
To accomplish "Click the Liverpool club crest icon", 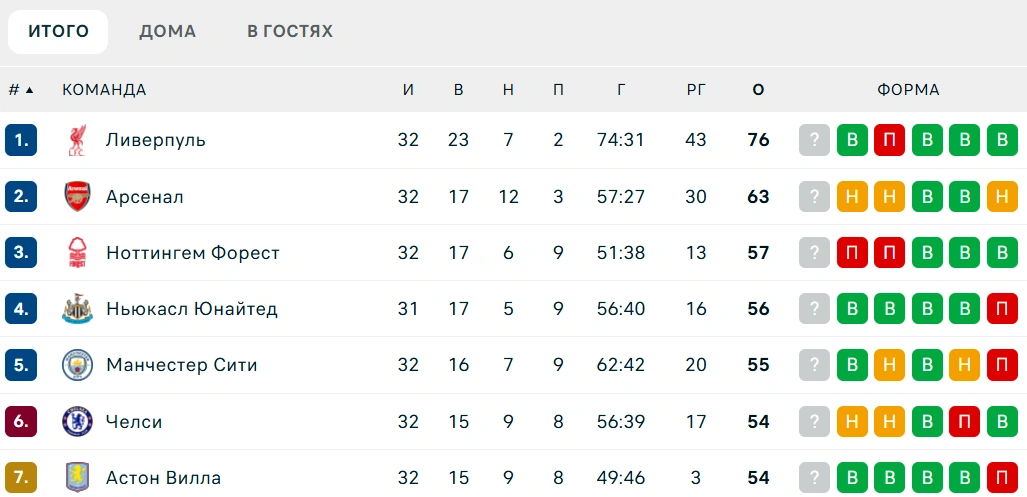I will 77,141.
